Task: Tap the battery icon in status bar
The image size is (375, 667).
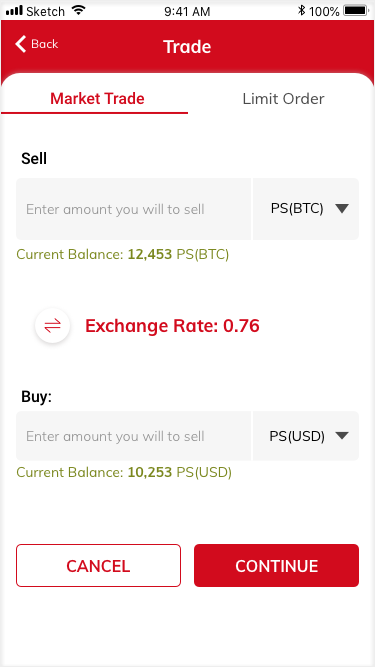Action: (x=357, y=11)
